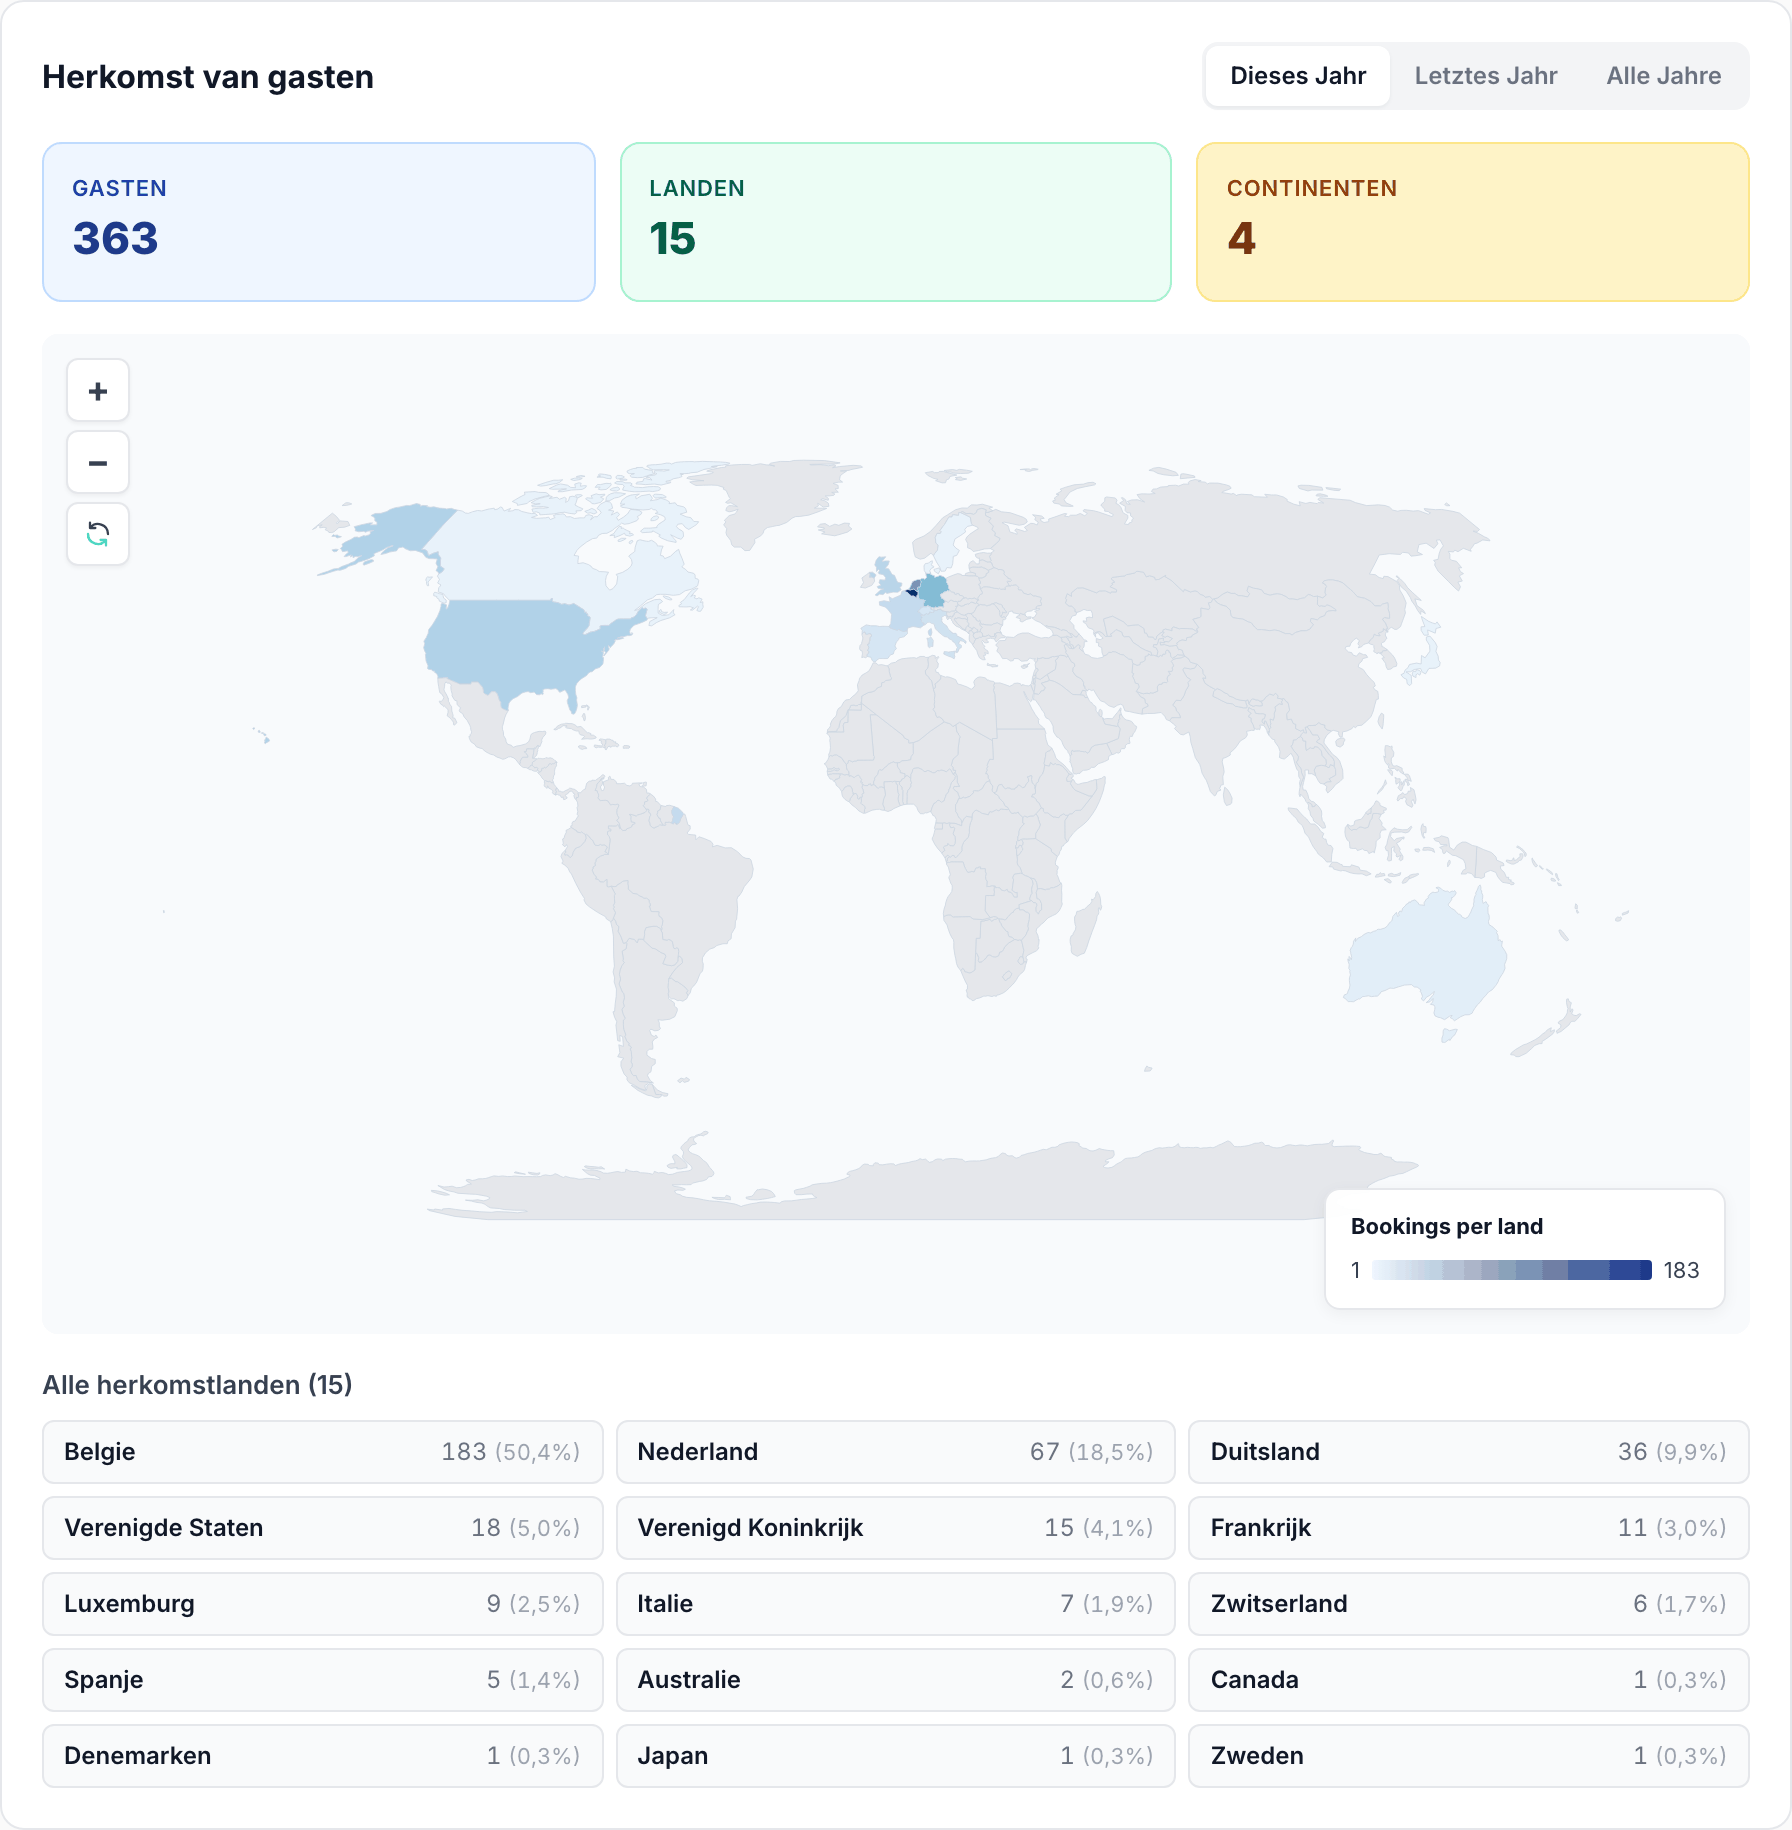
Task: Select the Canada 1 row
Action: click(1469, 1680)
